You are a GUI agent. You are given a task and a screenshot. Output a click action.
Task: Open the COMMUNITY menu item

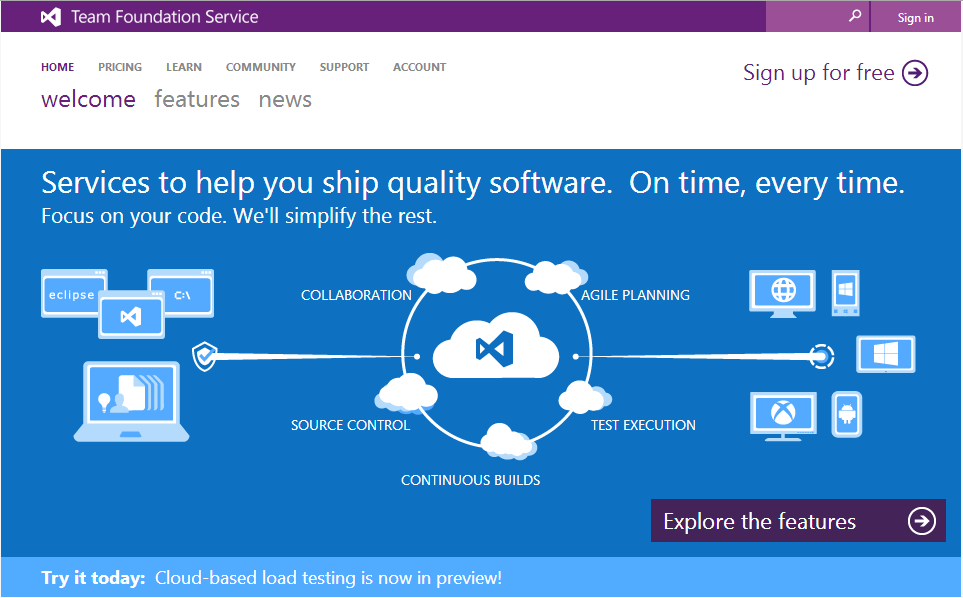(x=260, y=67)
